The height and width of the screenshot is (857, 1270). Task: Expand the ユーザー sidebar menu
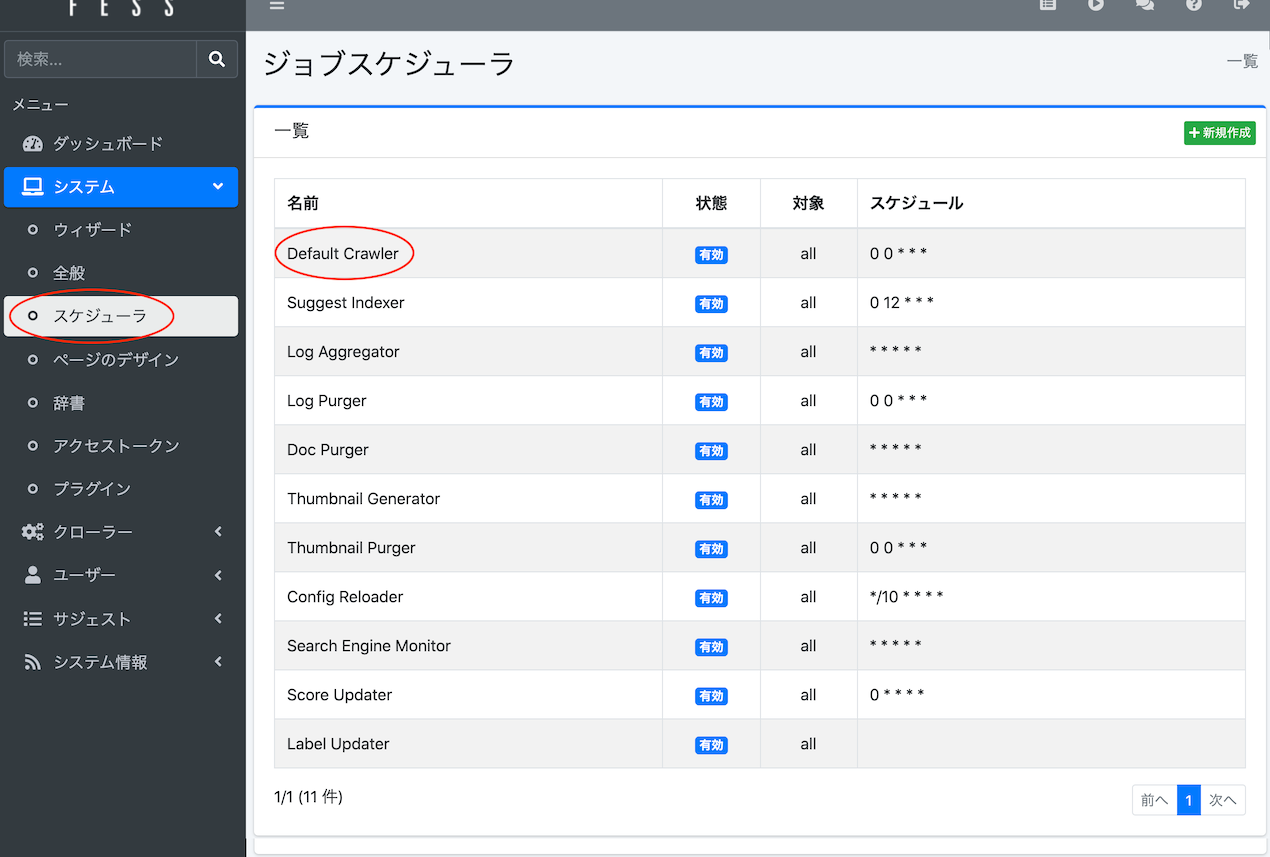point(120,575)
